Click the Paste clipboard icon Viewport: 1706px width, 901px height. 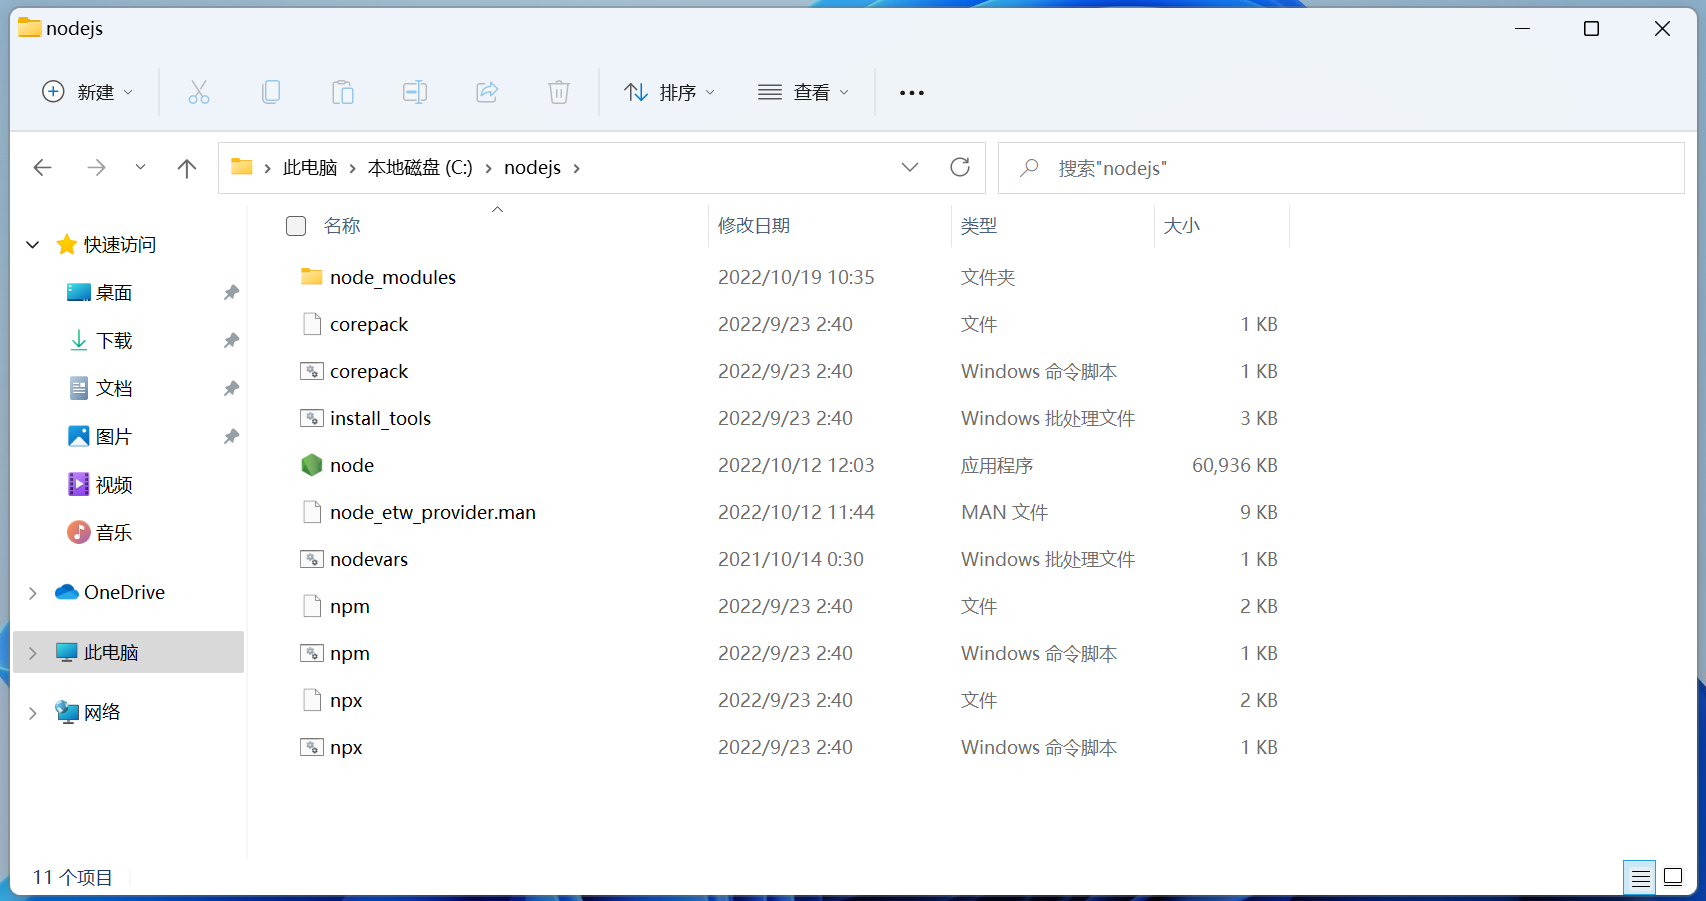(343, 93)
